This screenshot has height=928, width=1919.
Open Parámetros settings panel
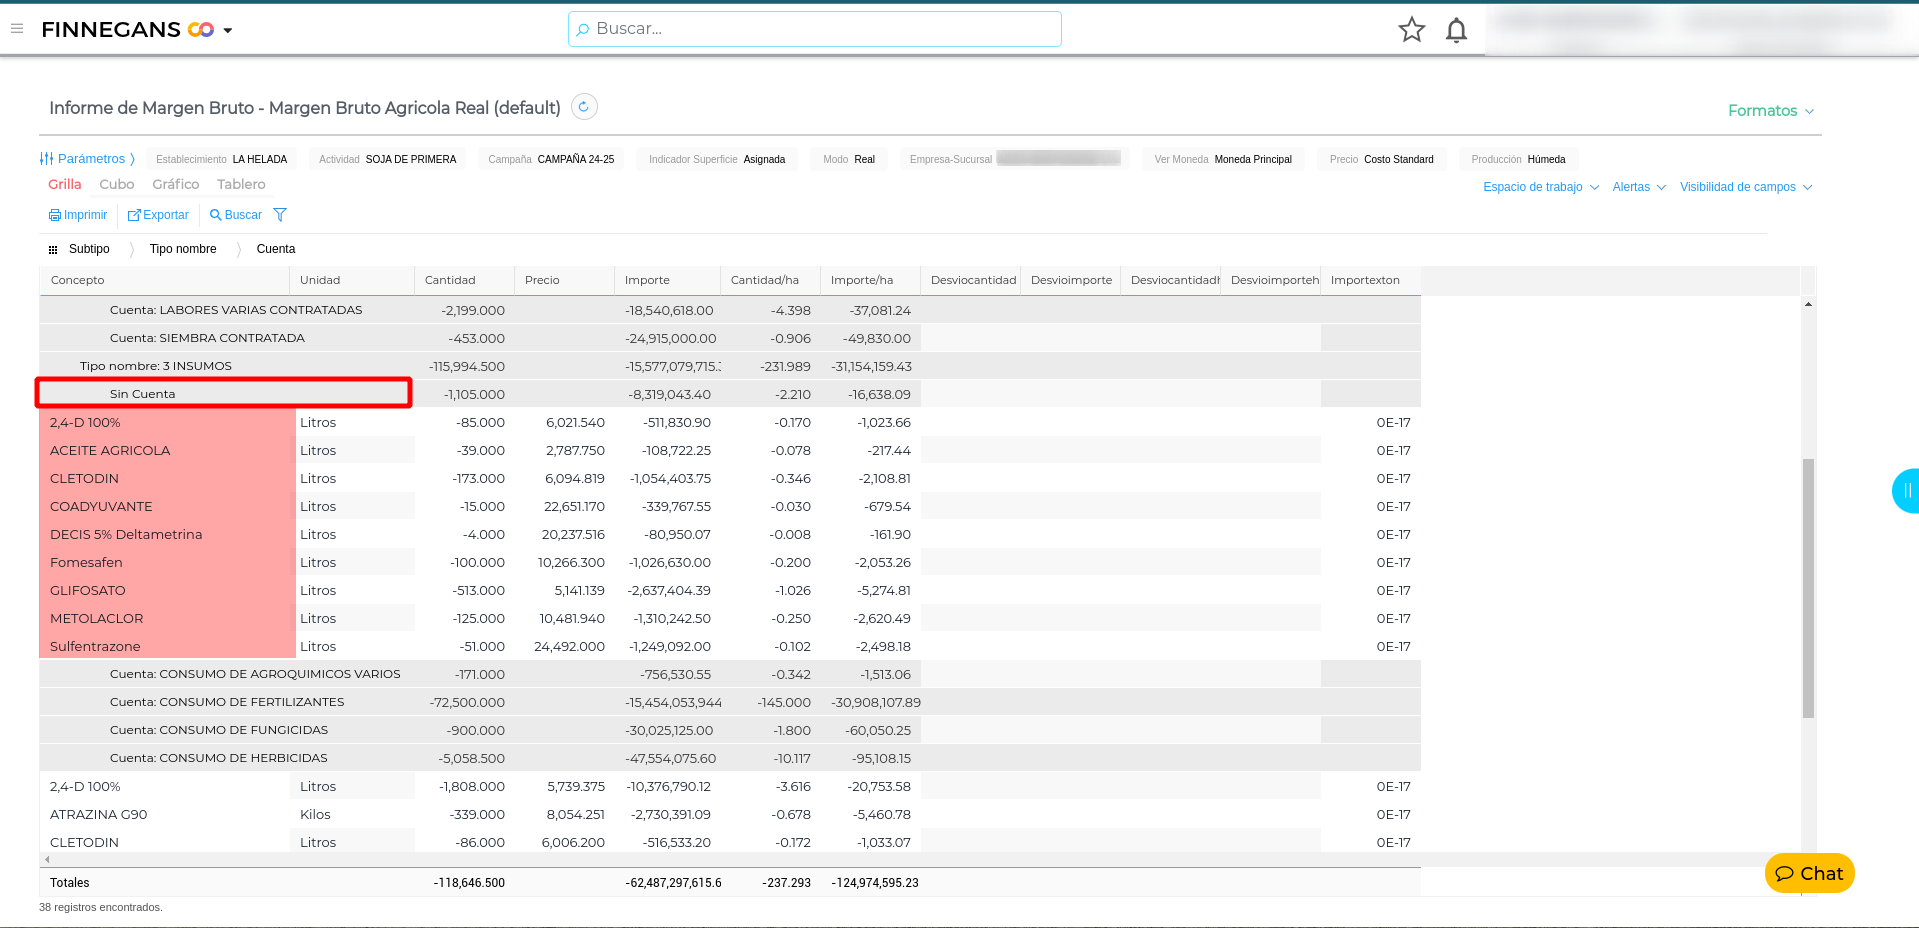pyautogui.click(x=87, y=159)
